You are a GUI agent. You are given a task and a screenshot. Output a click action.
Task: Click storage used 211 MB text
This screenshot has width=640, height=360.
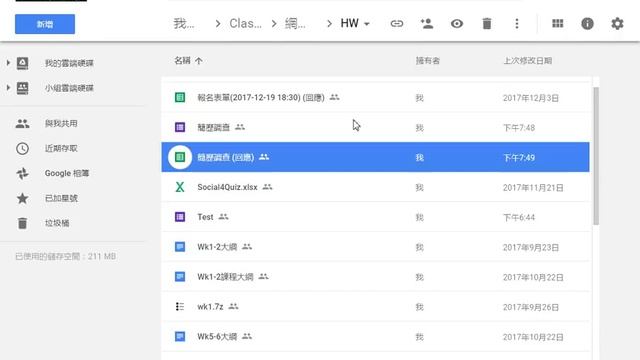pyautogui.click(x=65, y=256)
